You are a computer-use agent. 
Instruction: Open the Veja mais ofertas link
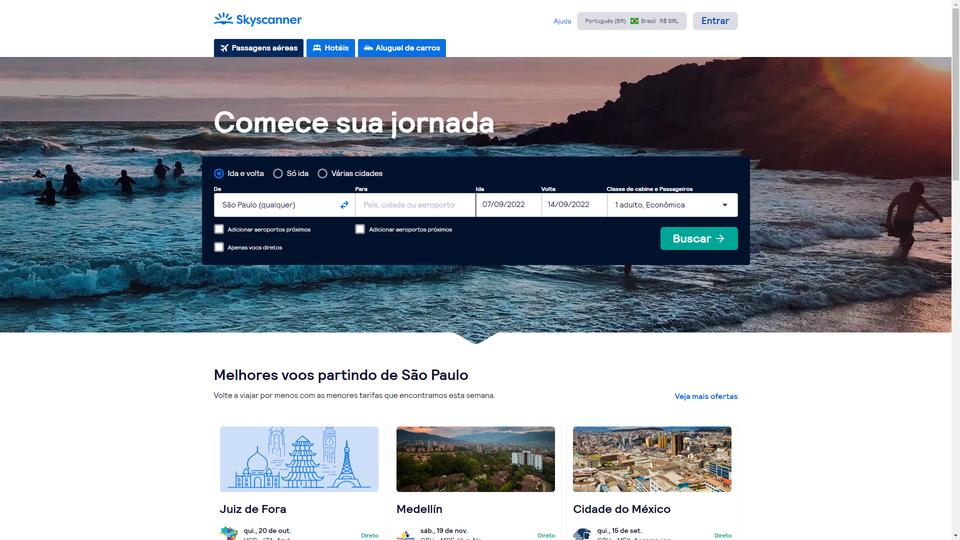coord(706,397)
